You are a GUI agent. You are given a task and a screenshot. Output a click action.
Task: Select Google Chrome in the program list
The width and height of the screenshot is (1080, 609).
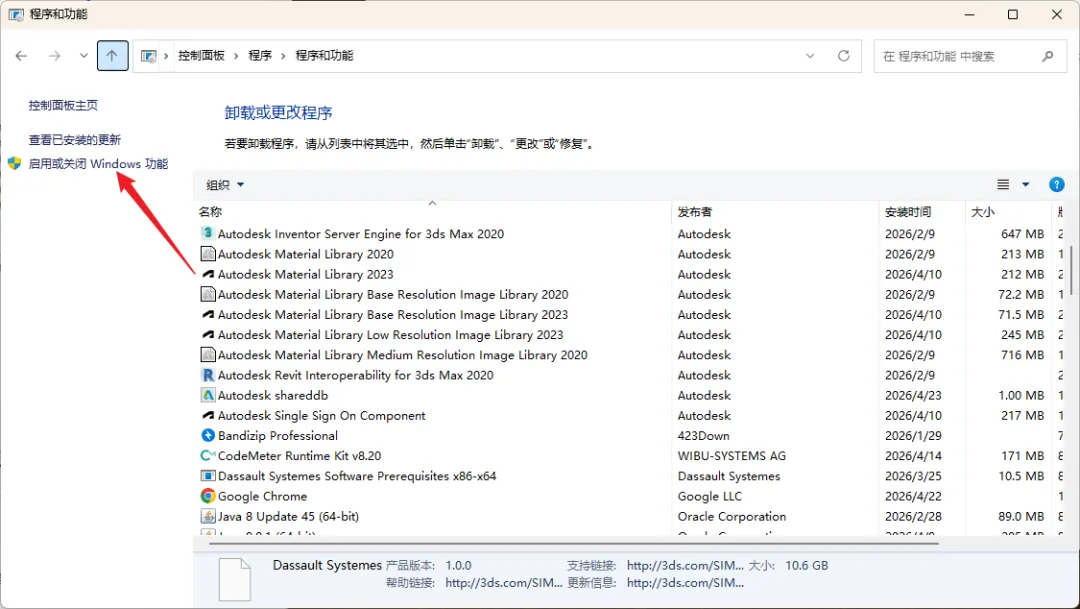(x=262, y=497)
